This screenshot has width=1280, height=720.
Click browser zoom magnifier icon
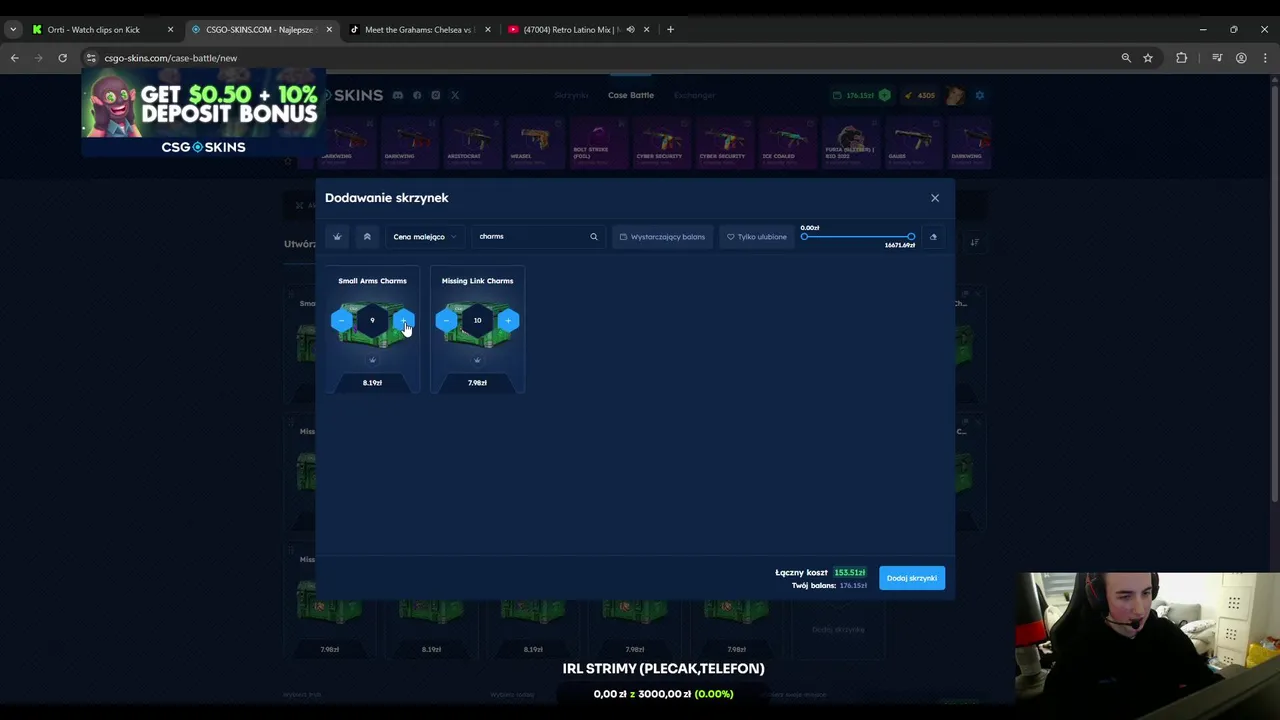(x=1126, y=58)
